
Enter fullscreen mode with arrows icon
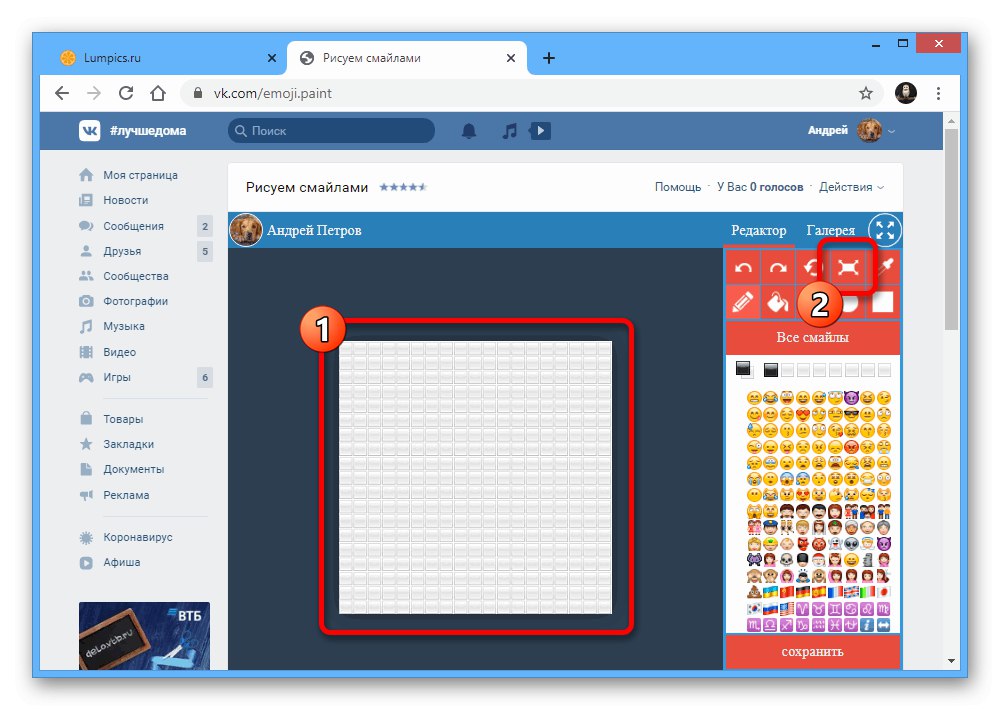pyautogui.click(x=885, y=230)
